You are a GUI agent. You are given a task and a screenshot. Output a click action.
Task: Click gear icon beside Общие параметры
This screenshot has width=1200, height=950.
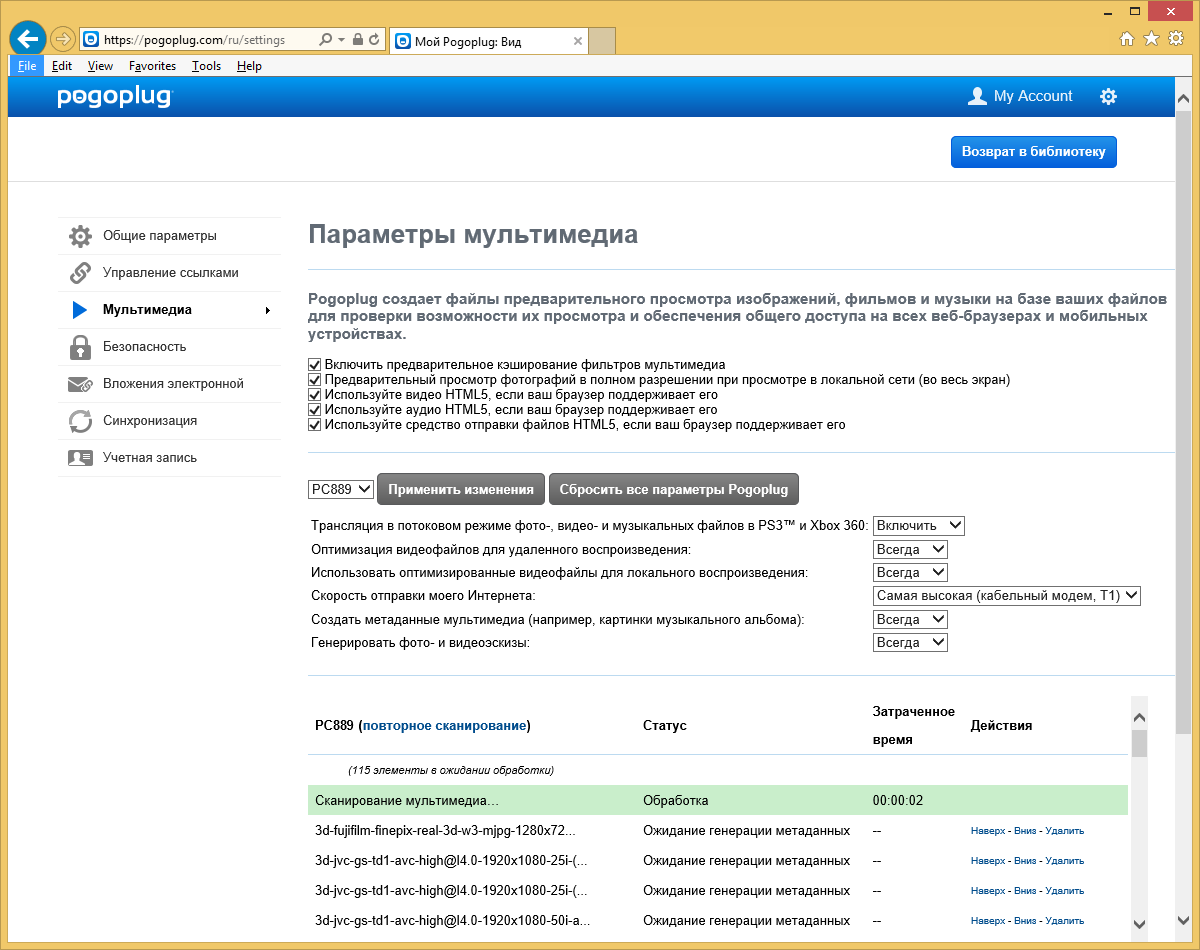[x=80, y=236]
